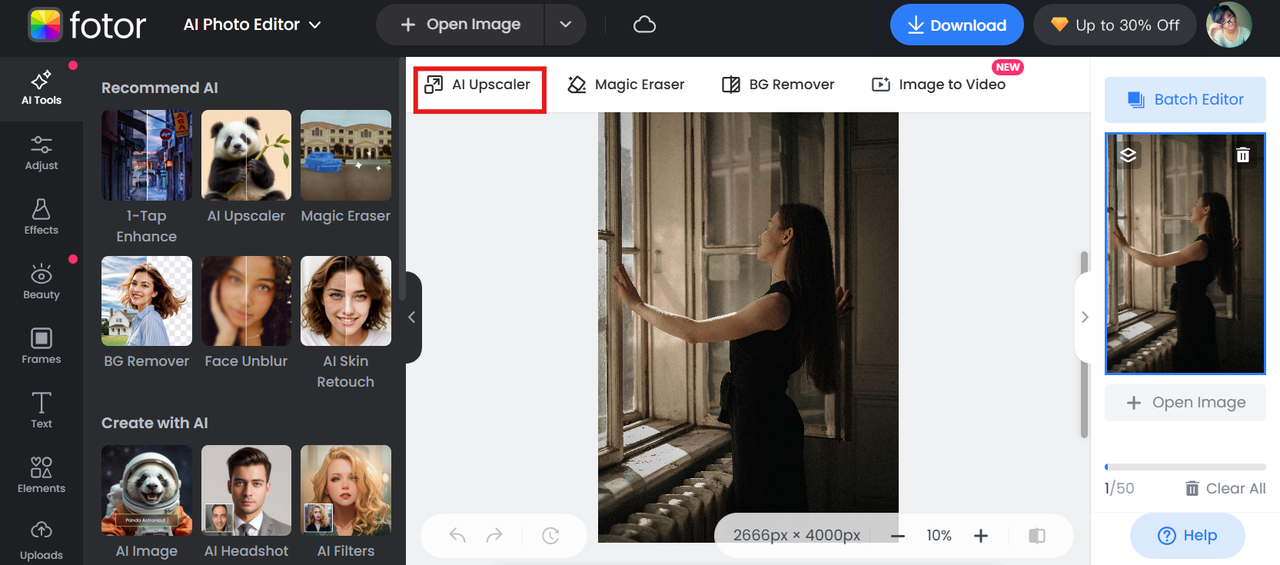Viewport: 1280px width, 565px height.
Task: Click the image upload progress bar
Action: point(1185,467)
